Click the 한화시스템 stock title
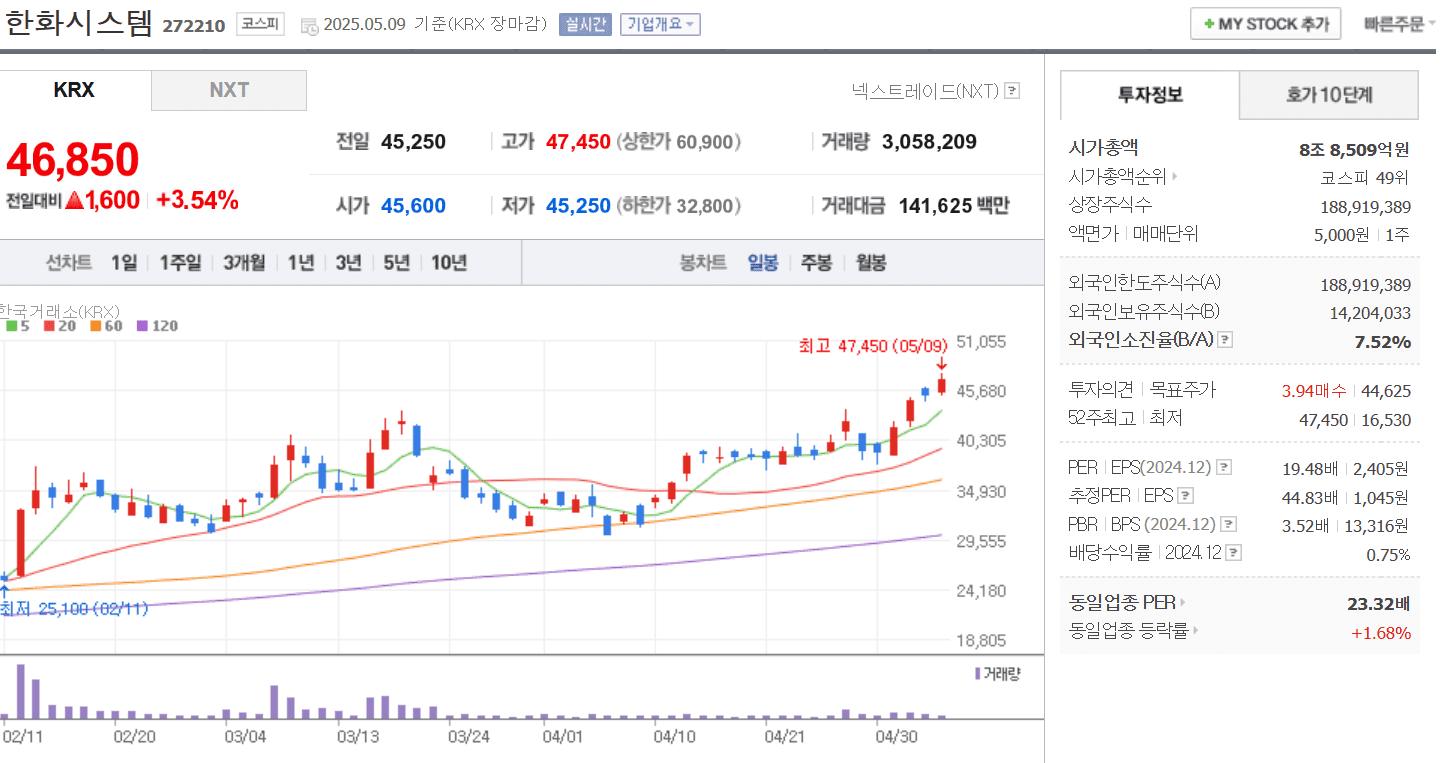Screen dimensions: 1446x763 tap(78, 22)
